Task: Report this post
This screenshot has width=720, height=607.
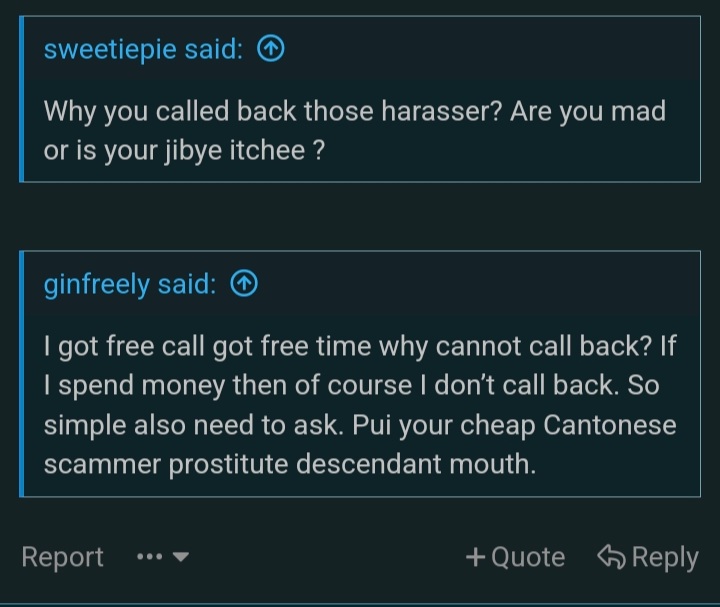Action: point(62,557)
